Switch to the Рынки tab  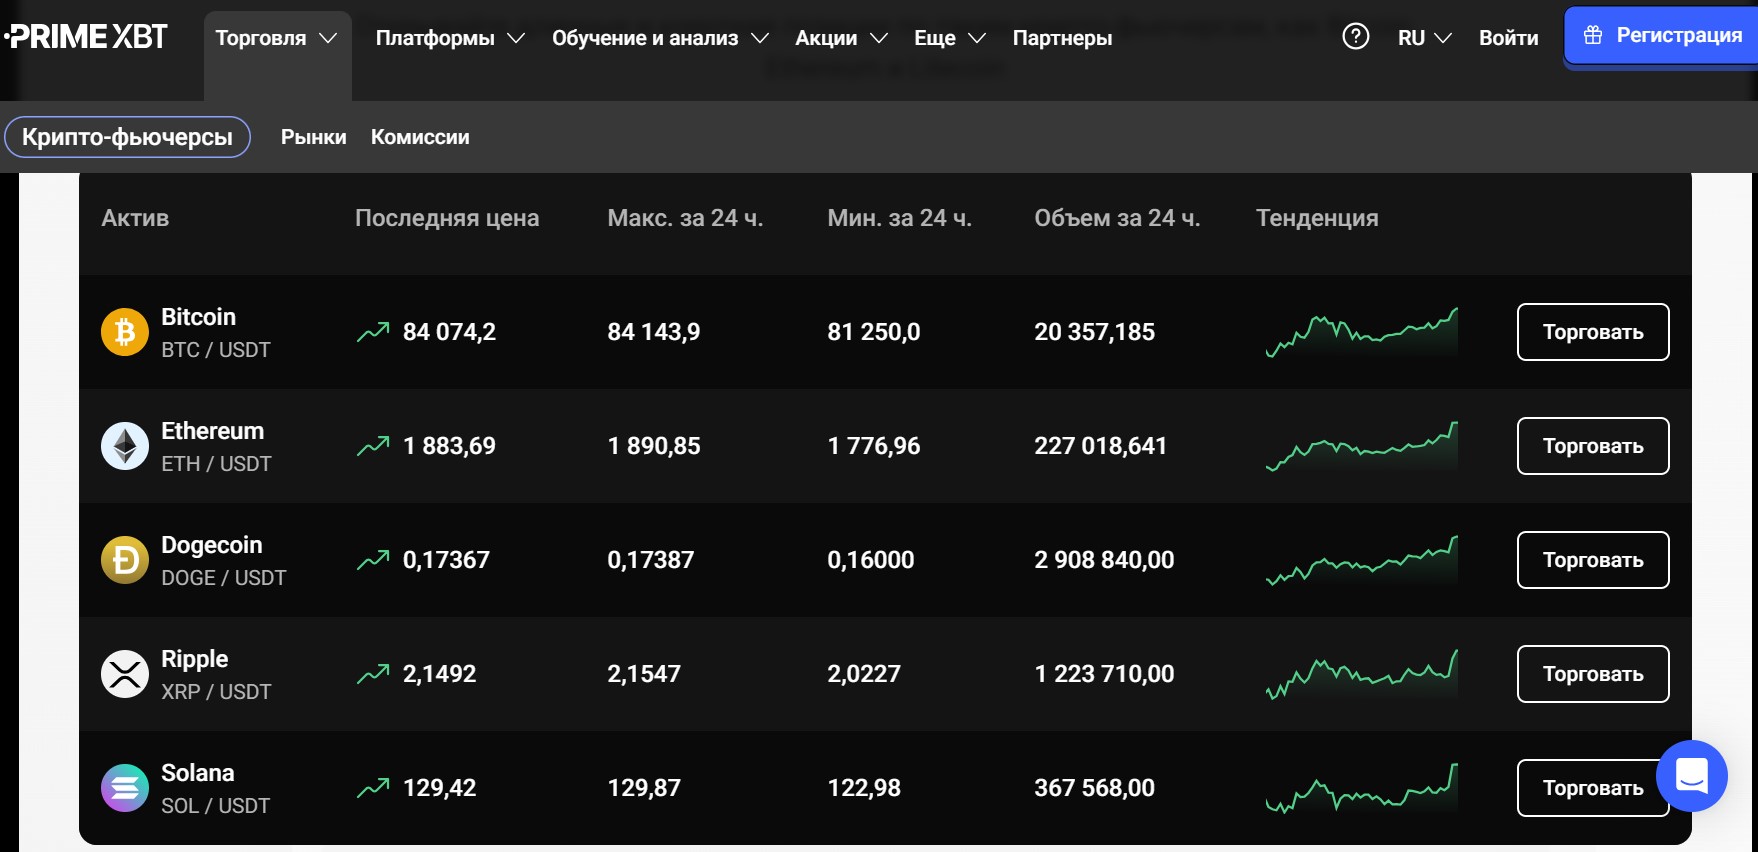313,137
